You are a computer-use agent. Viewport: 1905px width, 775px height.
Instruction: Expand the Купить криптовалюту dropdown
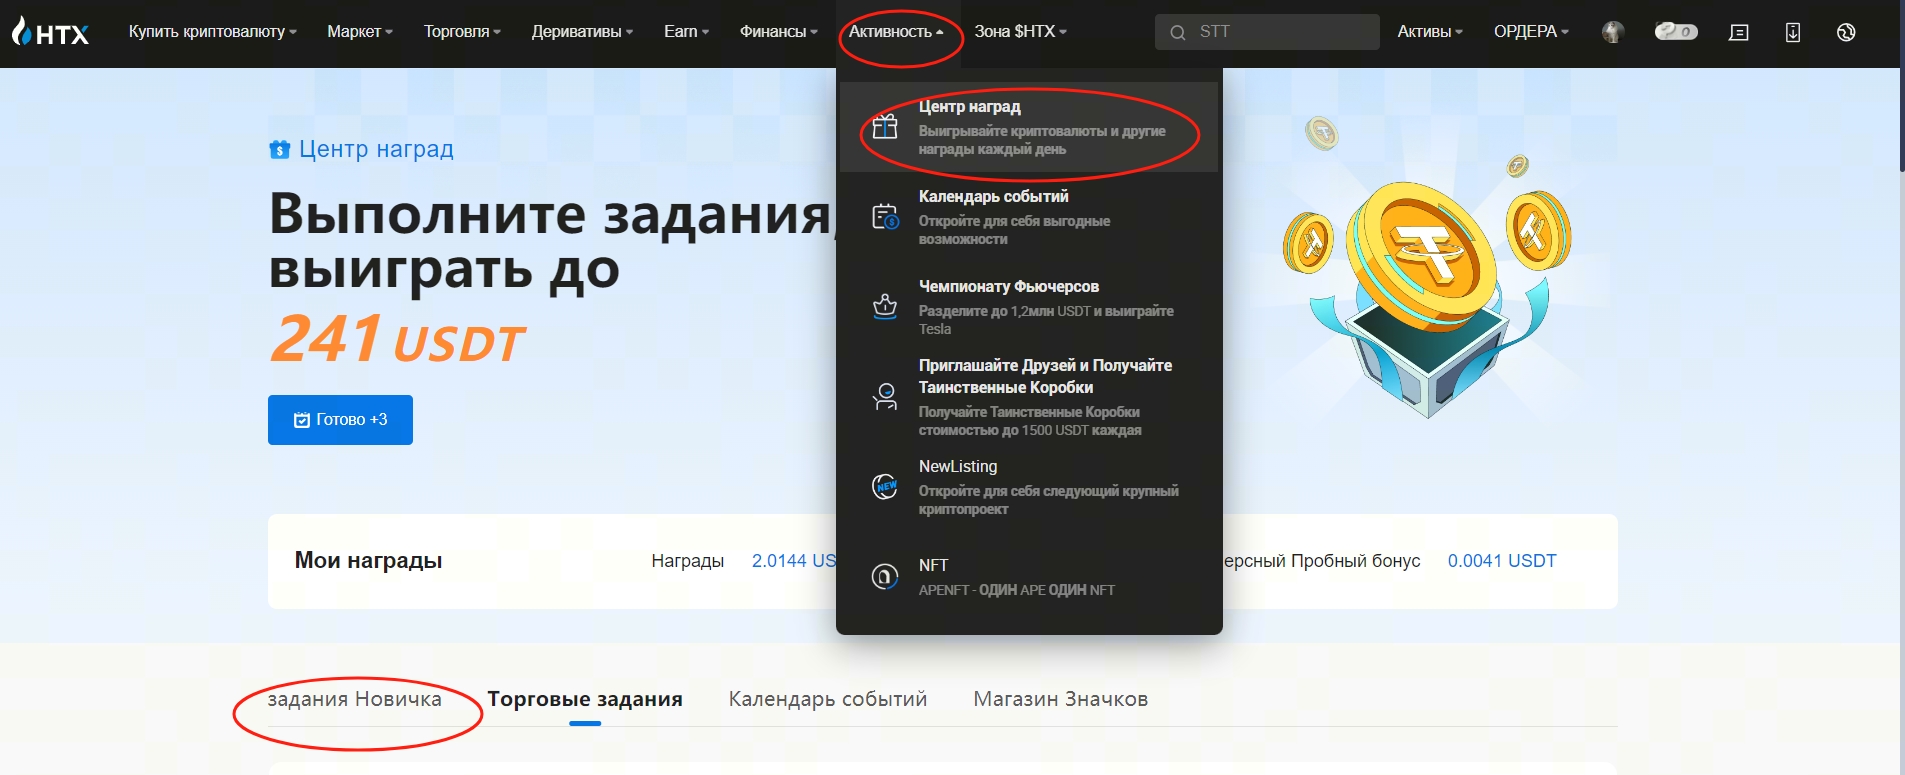pyautogui.click(x=212, y=32)
